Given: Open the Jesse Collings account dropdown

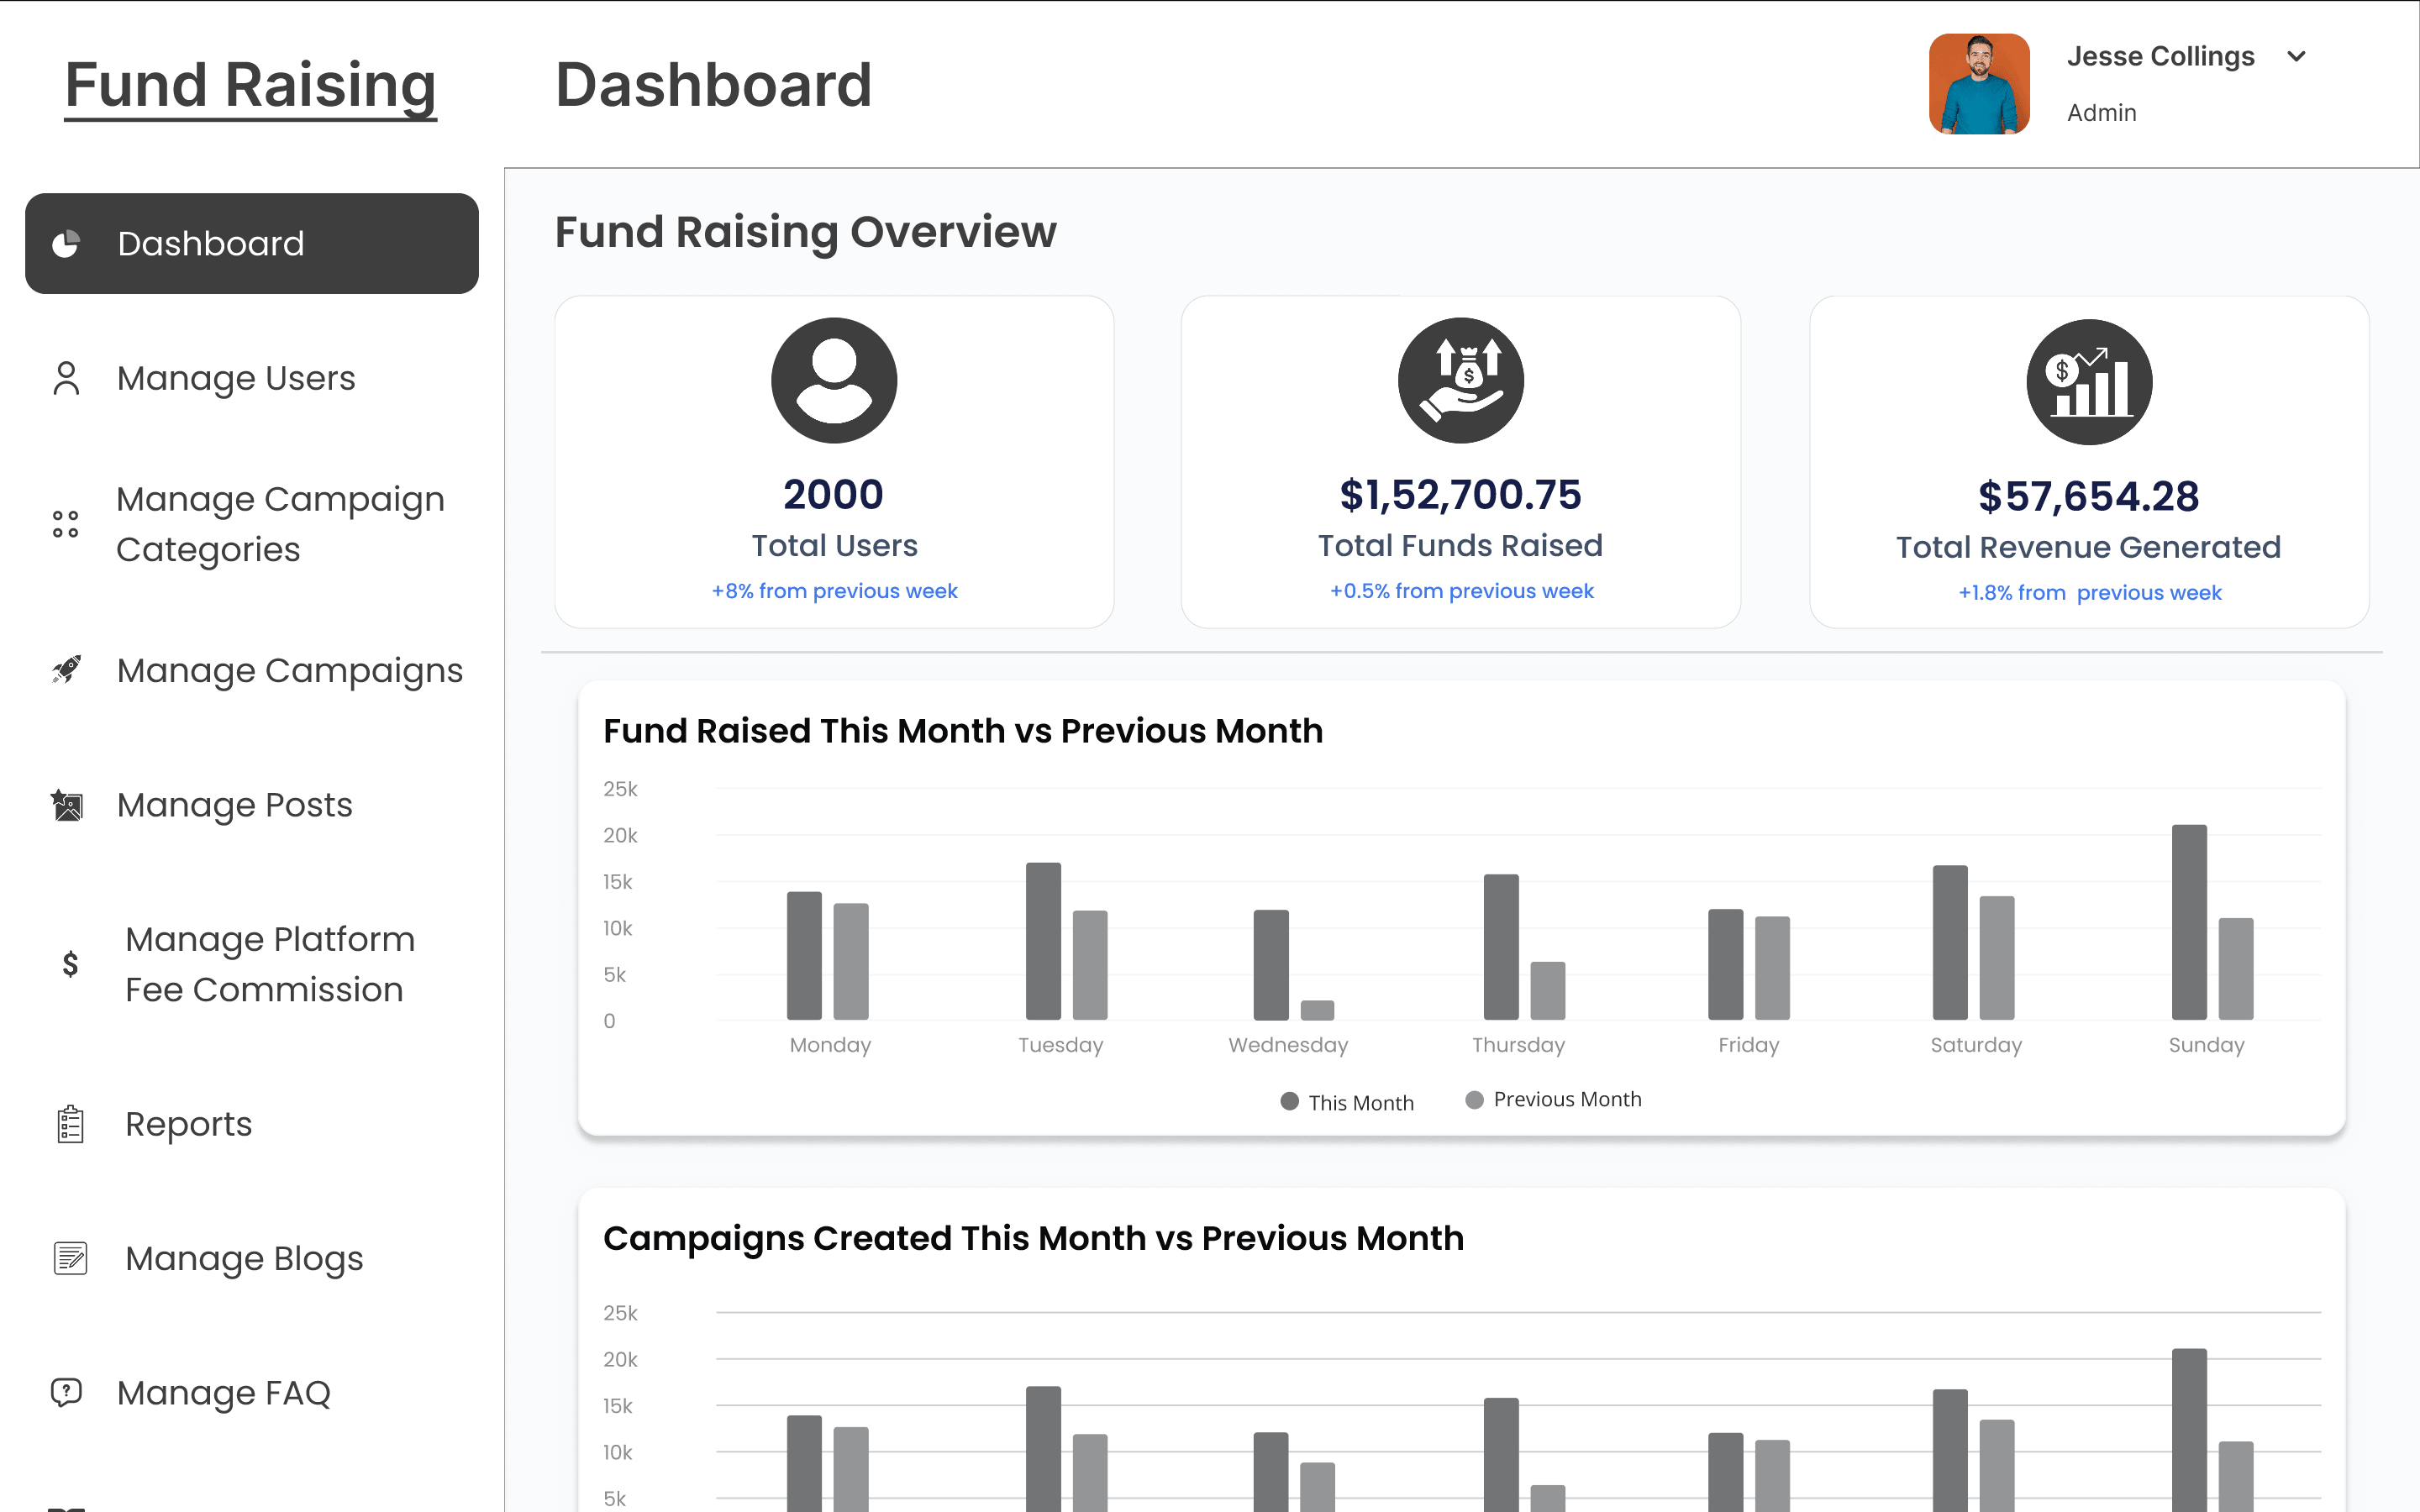Looking at the screenshot, I should click(2161, 56).
